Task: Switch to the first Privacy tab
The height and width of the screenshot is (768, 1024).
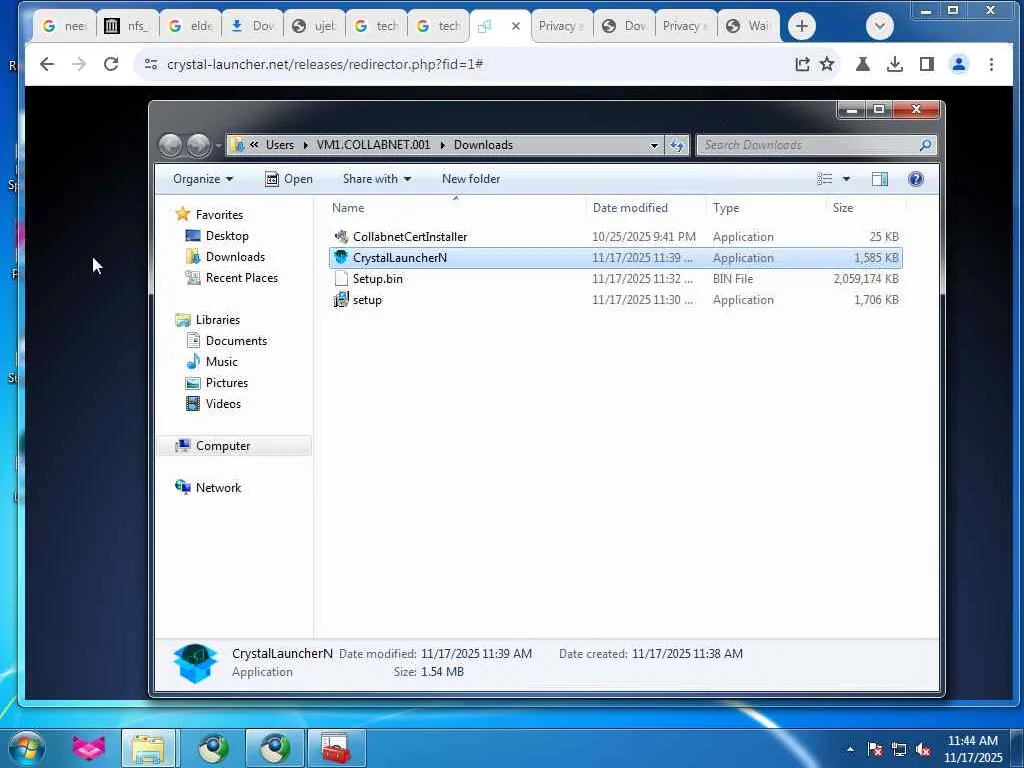Action: (562, 26)
